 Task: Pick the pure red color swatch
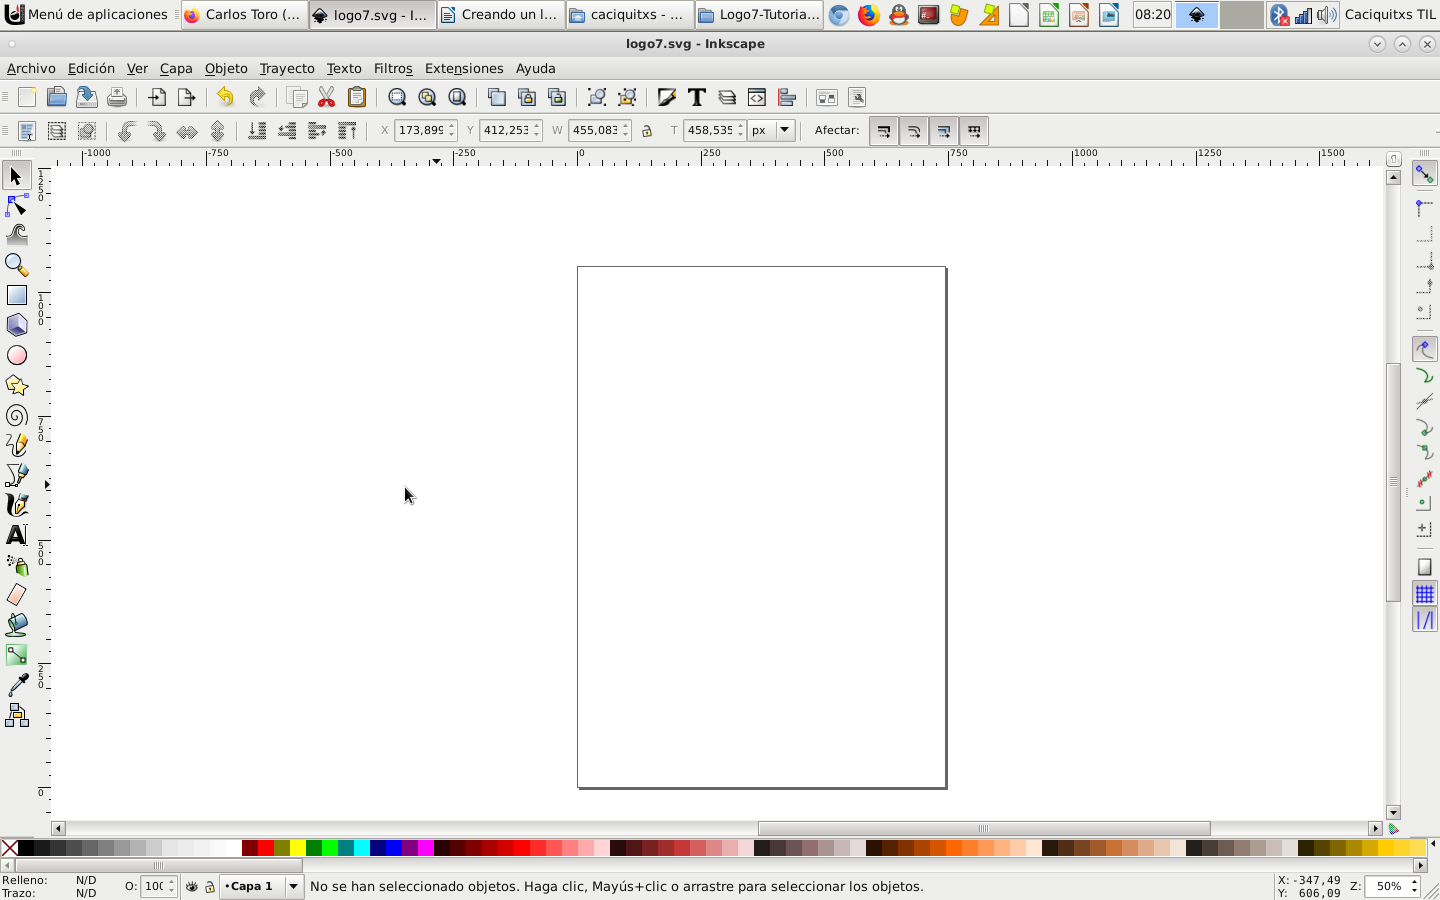266,848
